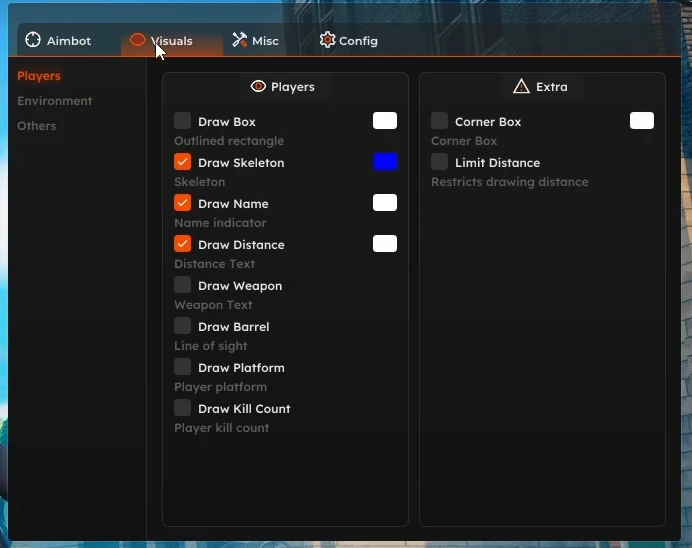Check the Corner Box option
Image resolution: width=692 pixels, height=548 pixels.
pyautogui.click(x=440, y=121)
